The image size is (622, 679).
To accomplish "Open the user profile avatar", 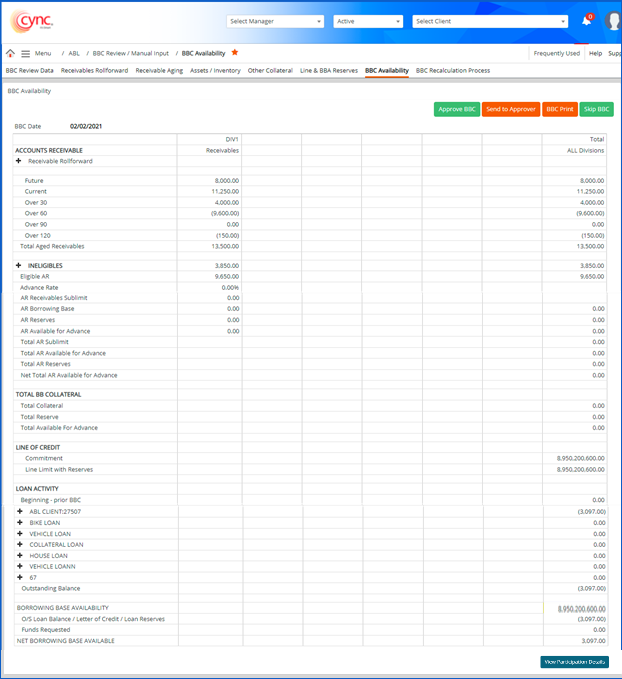I will pos(613,21).
